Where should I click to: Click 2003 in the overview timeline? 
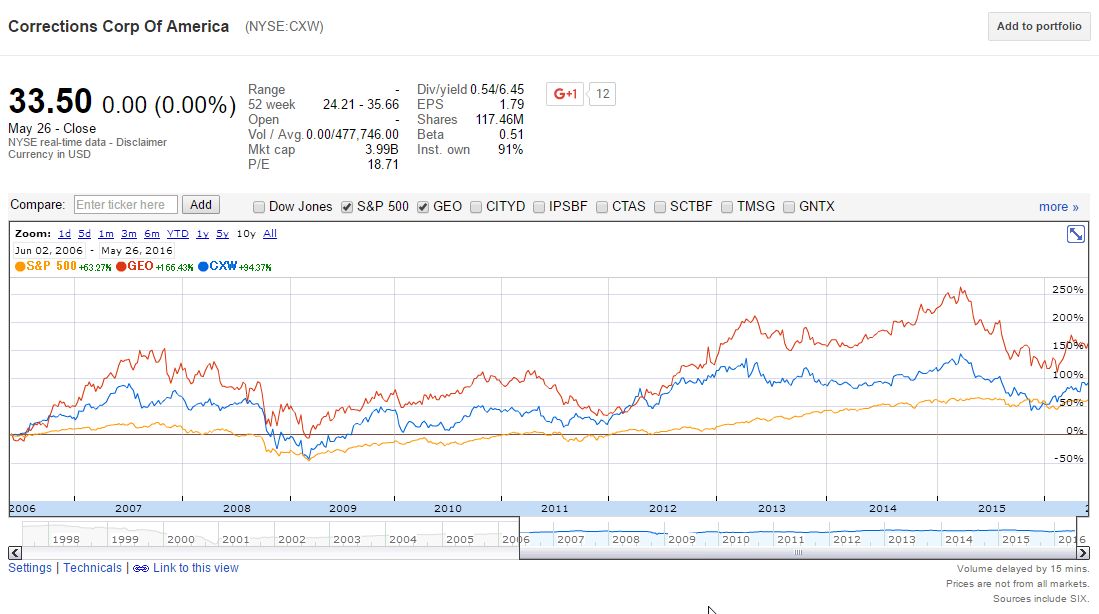[x=347, y=540]
